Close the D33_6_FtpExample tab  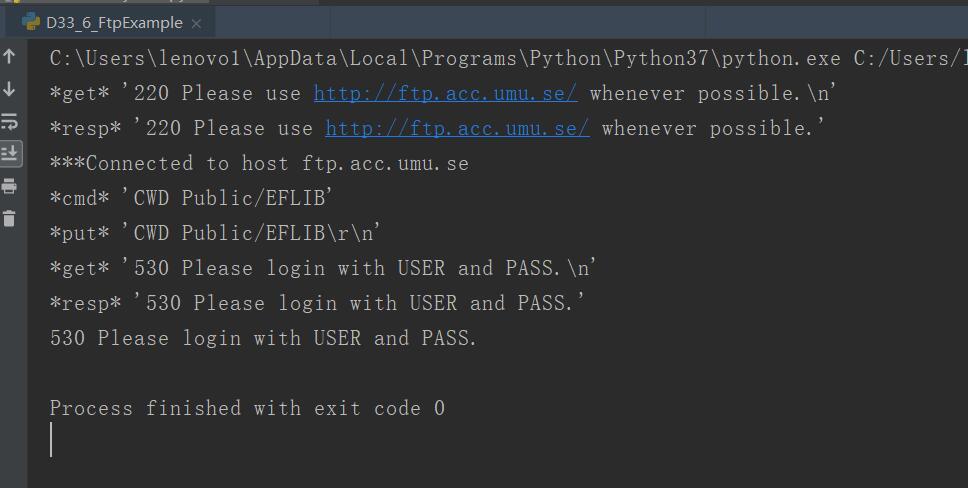click(x=196, y=23)
